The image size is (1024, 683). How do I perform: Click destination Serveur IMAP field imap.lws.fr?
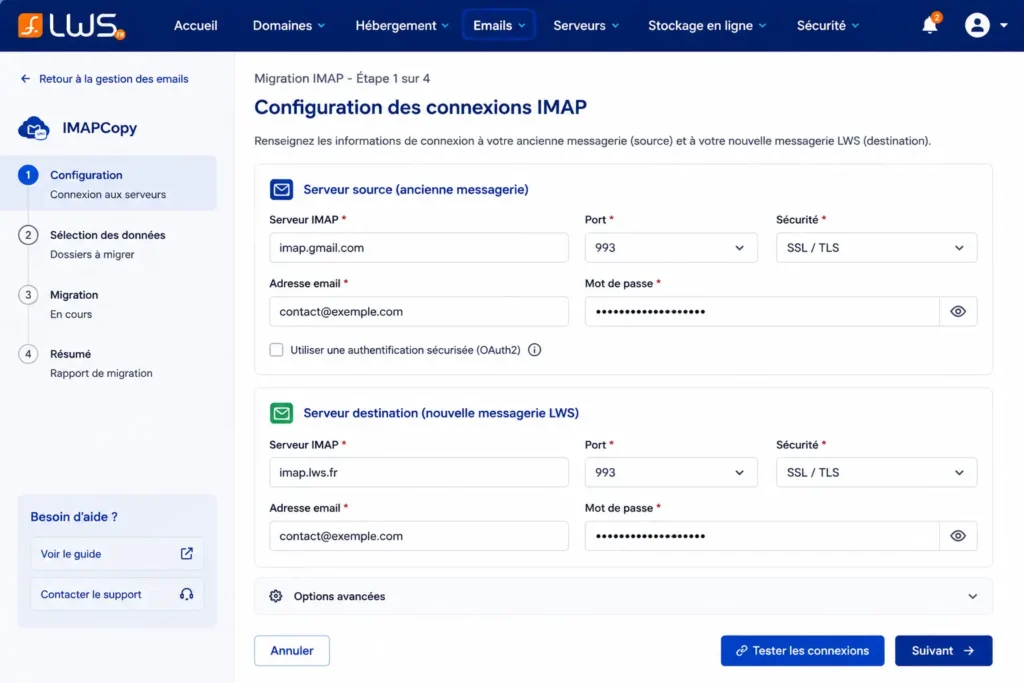pyautogui.click(x=419, y=472)
